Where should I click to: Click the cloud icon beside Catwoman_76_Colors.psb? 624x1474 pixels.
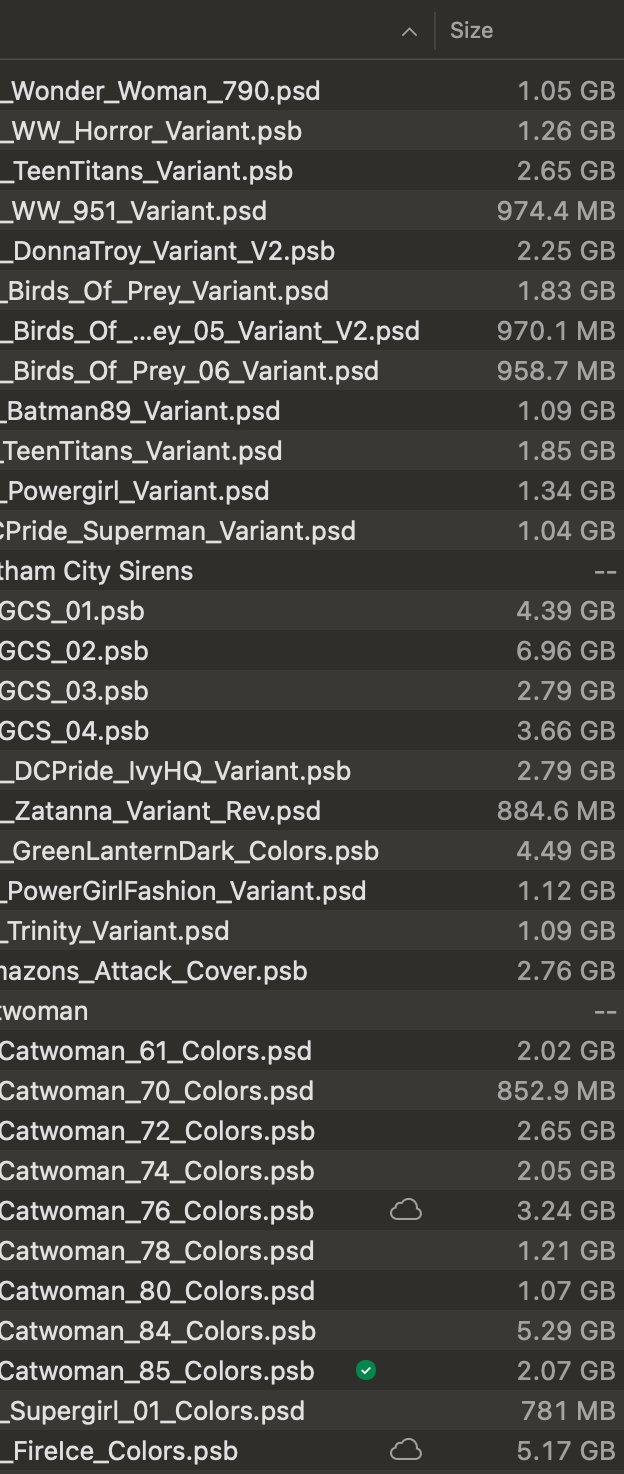coord(405,1211)
